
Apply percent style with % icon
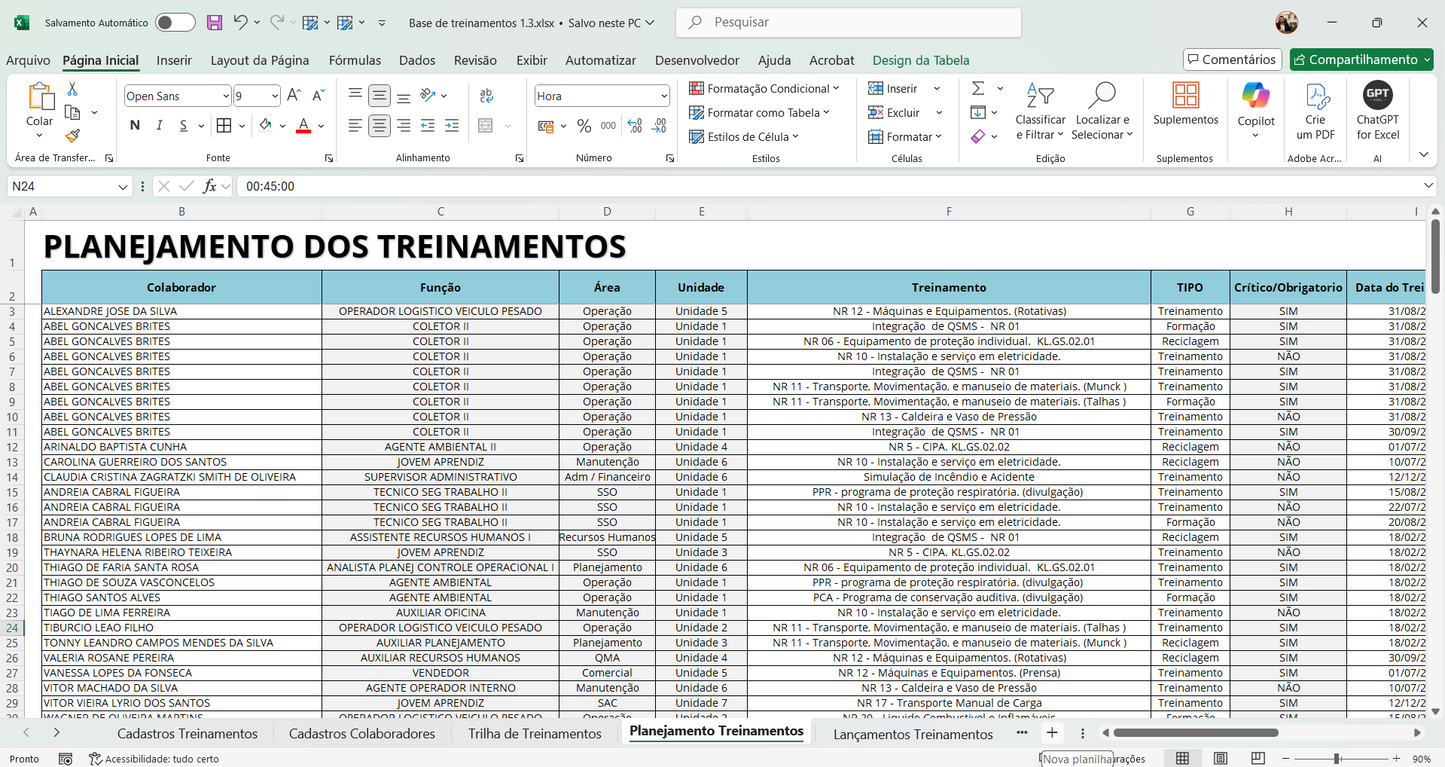[x=583, y=126]
